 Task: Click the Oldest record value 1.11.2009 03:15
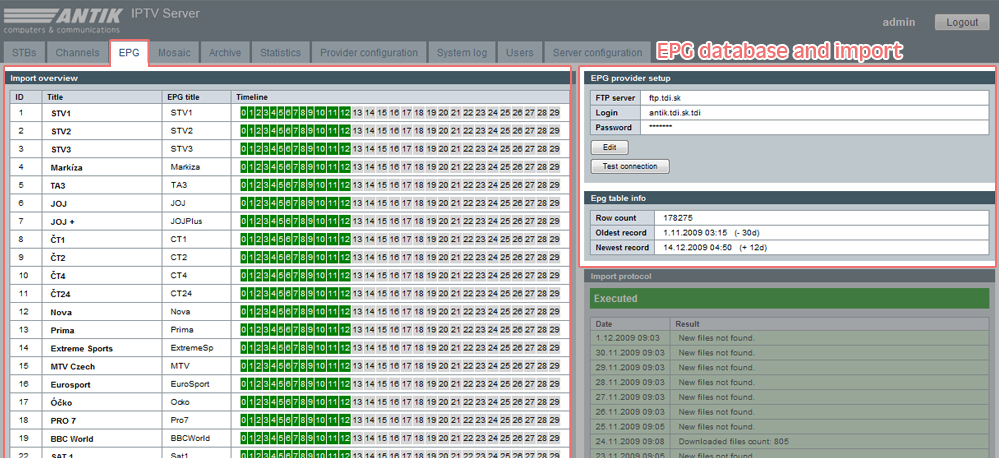coord(695,233)
